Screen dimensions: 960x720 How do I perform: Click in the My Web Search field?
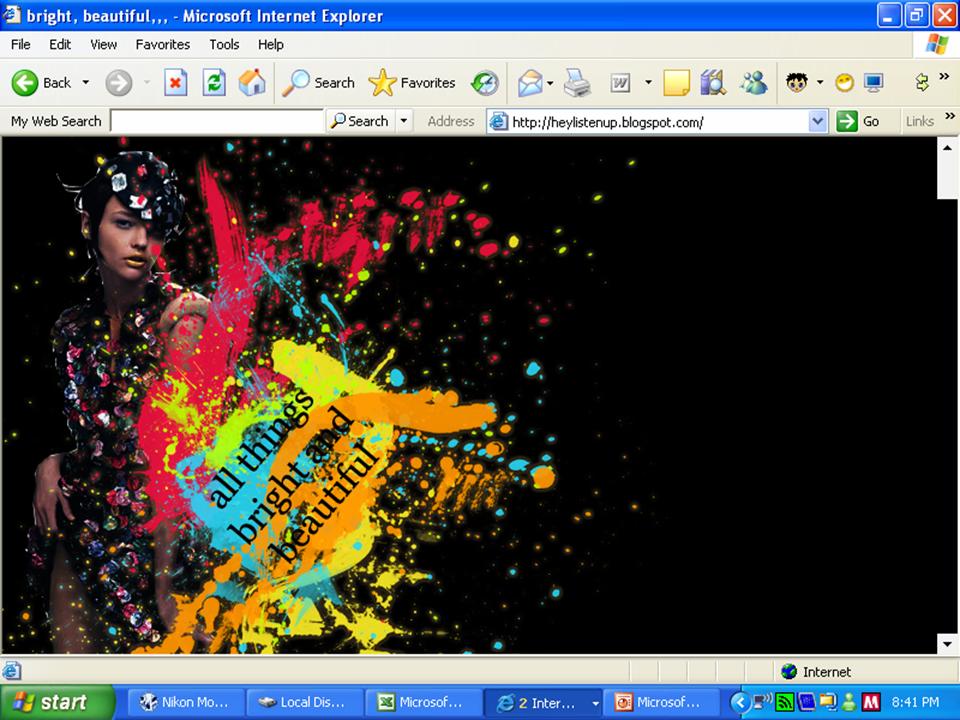point(217,121)
